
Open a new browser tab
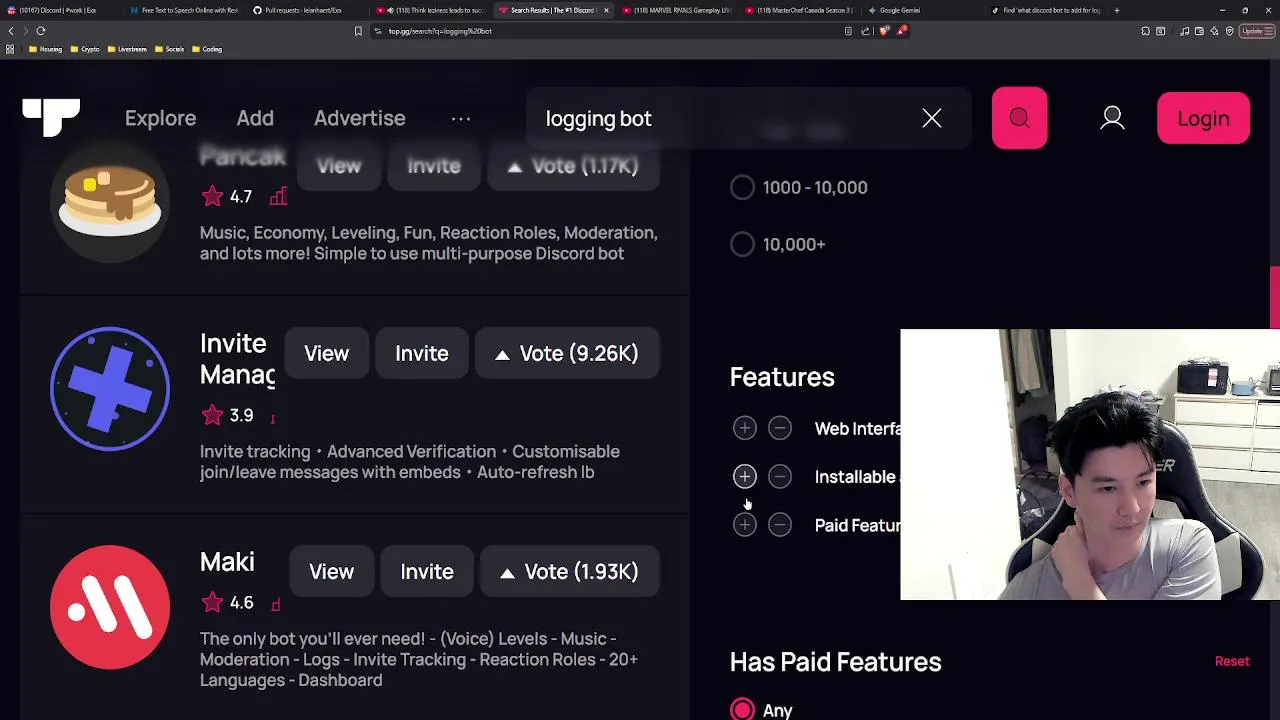(x=1116, y=10)
